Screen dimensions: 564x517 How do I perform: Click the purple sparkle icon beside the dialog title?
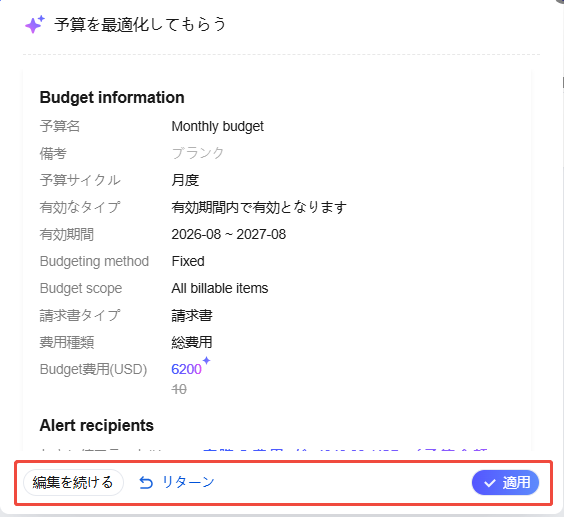[35, 24]
